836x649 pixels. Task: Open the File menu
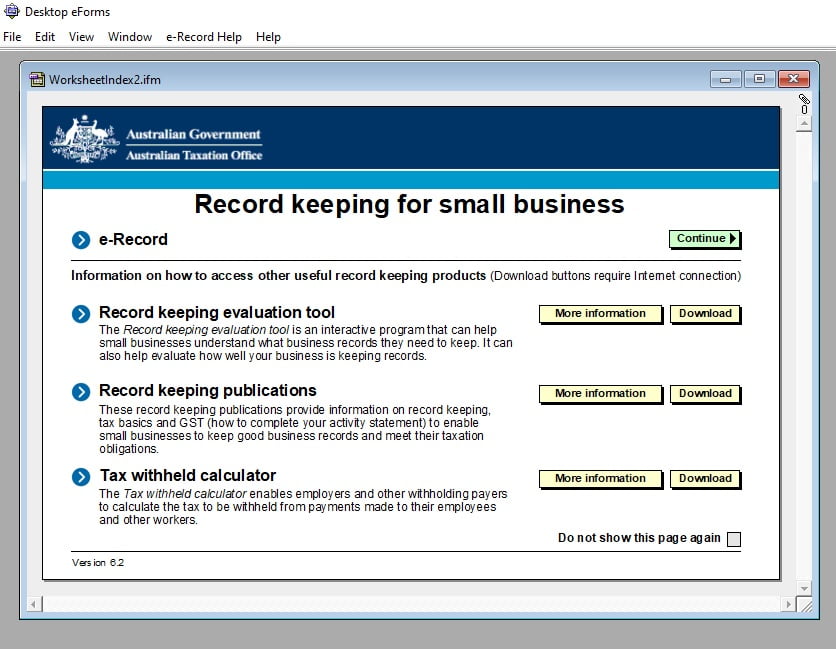(x=11, y=37)
